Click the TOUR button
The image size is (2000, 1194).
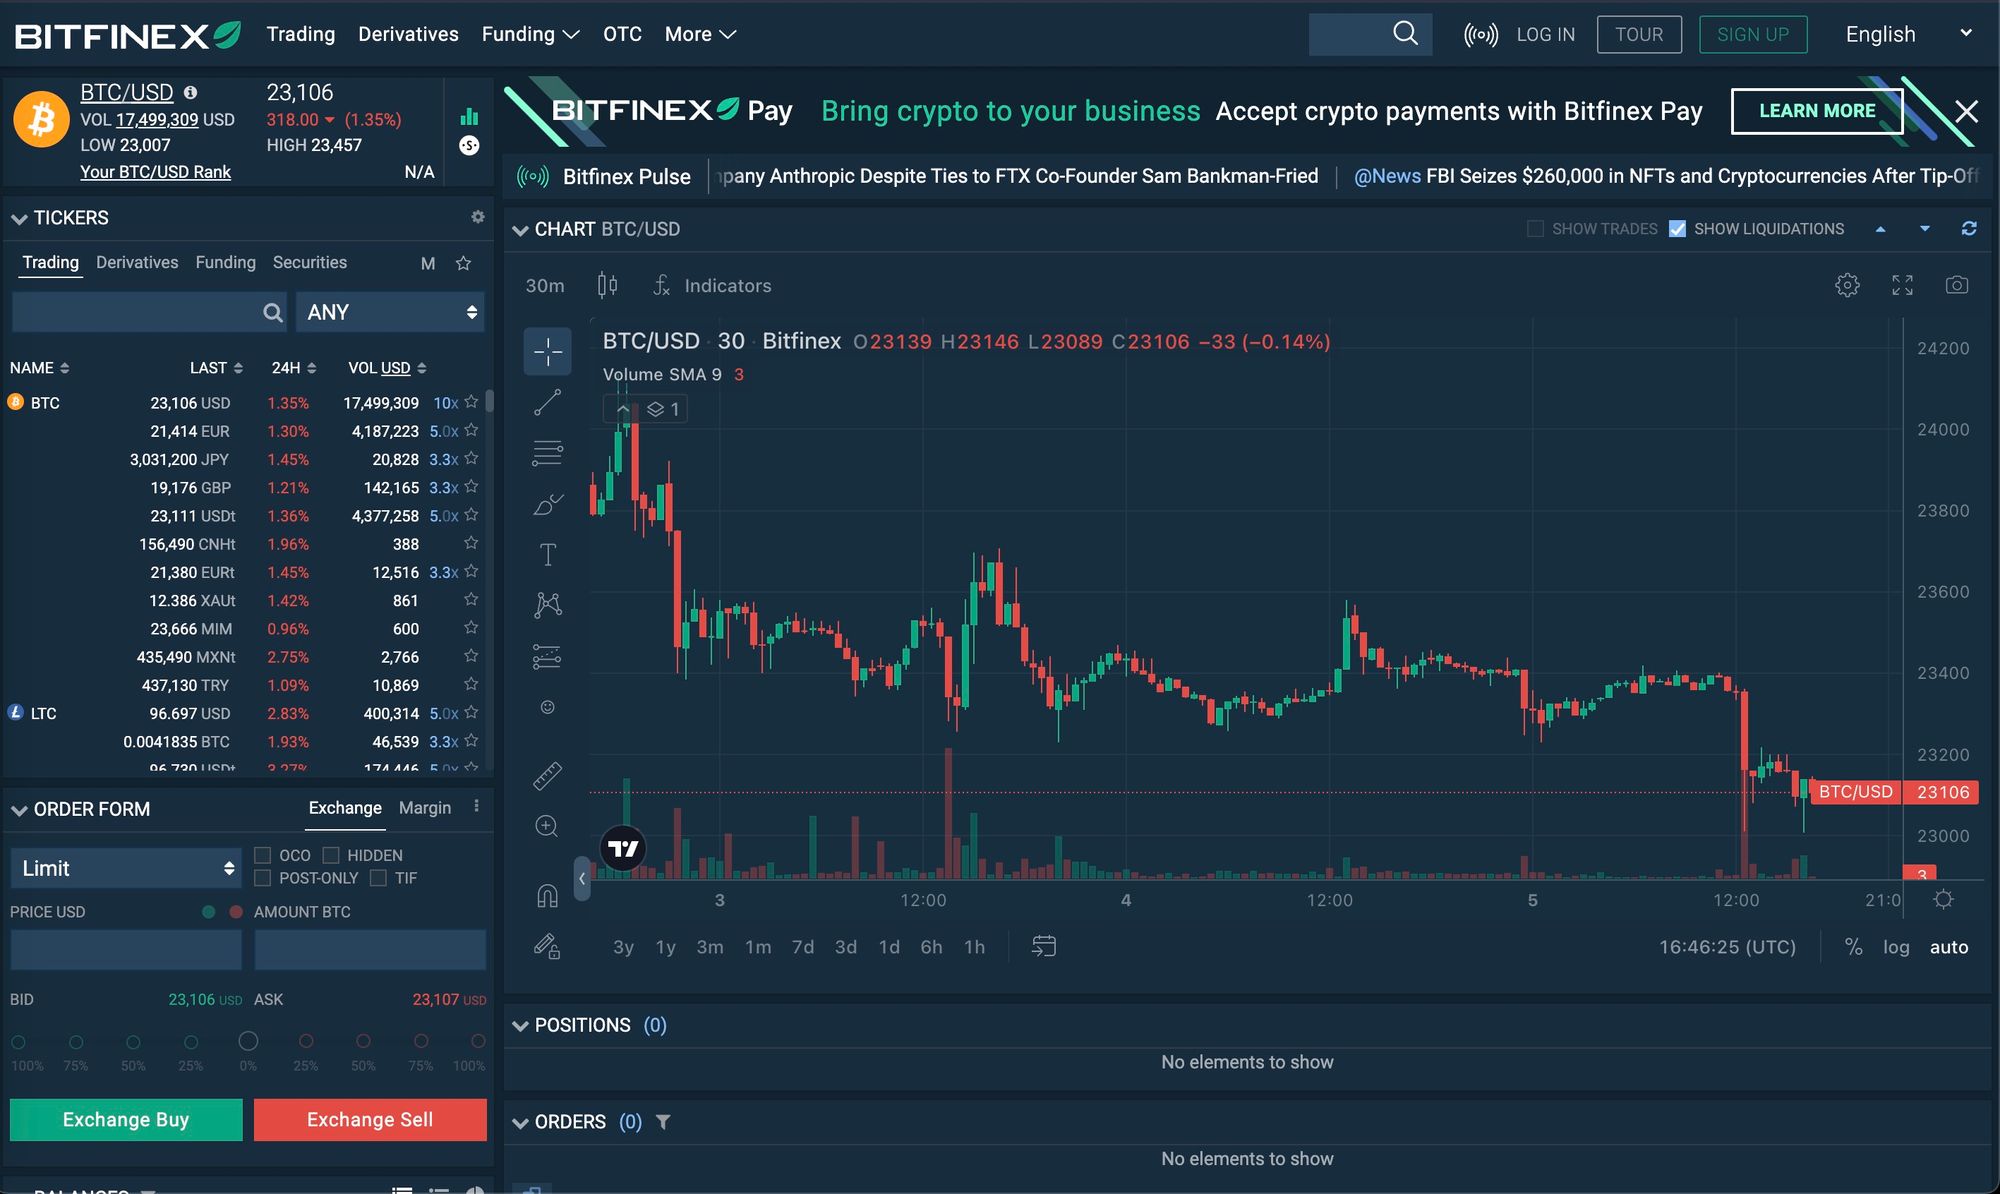(x=1639, y=34)
